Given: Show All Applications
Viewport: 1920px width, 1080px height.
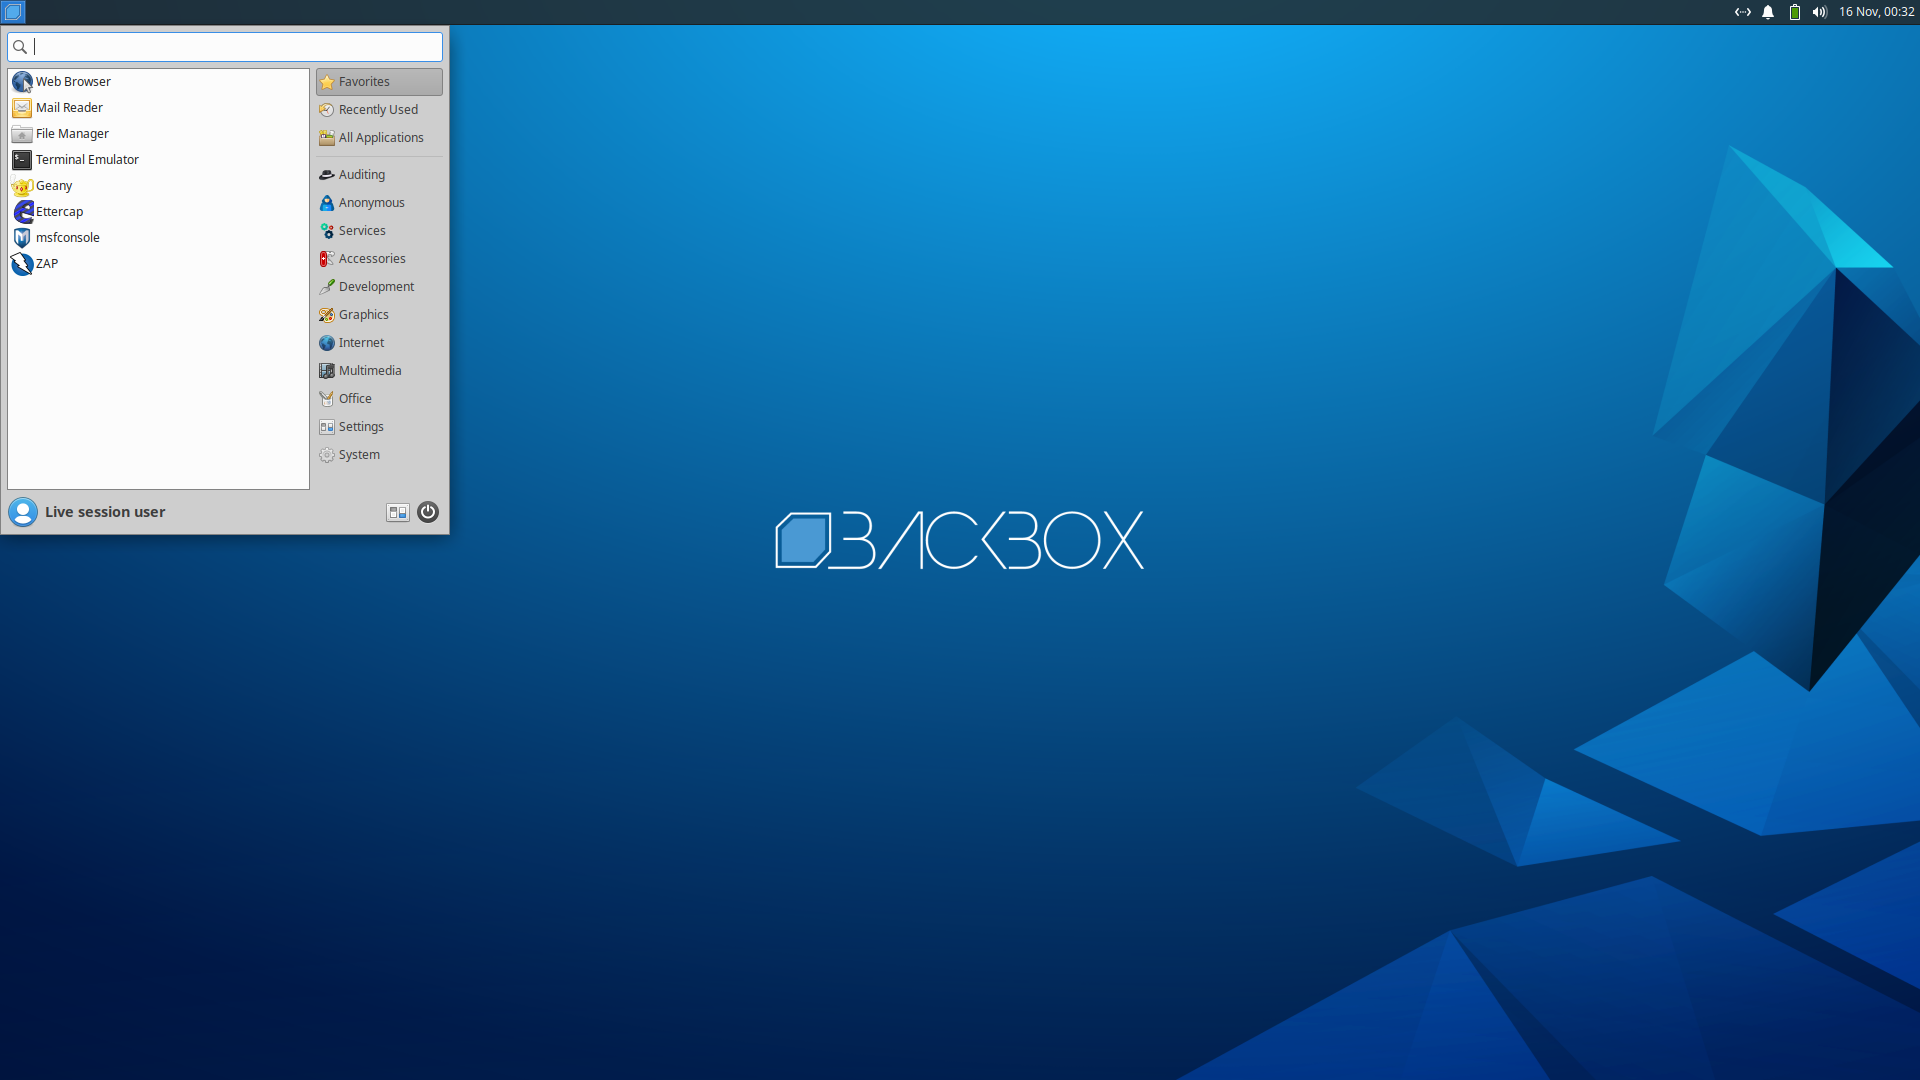Looking at the screenshot, I should [x=381, y=137].
